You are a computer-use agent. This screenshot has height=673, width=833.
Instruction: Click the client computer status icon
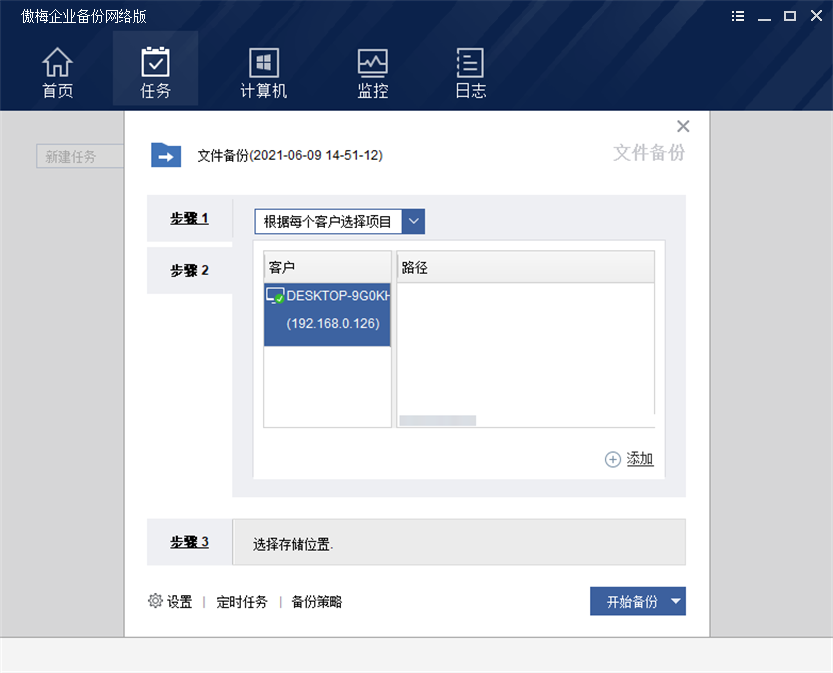pyautogui.click(x=275, y=296)
